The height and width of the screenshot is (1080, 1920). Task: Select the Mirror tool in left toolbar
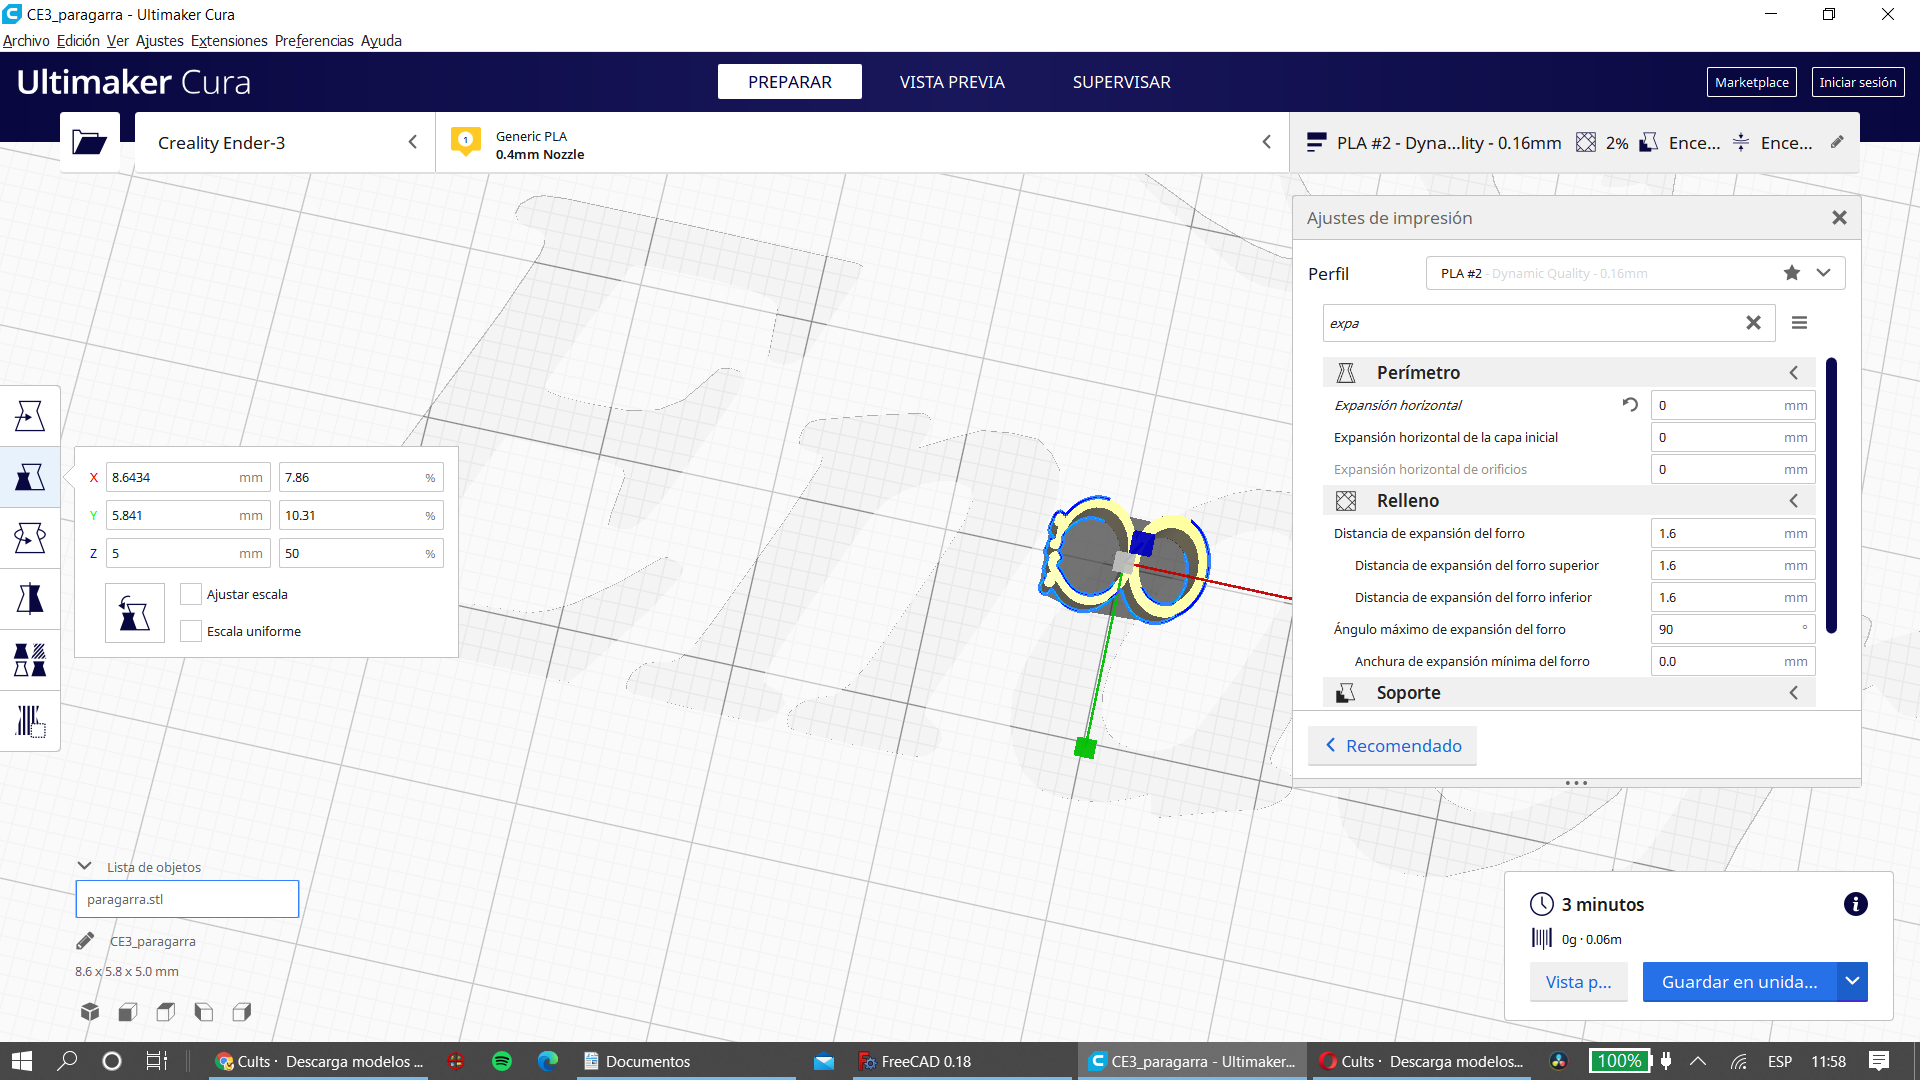tap(30, 599)
